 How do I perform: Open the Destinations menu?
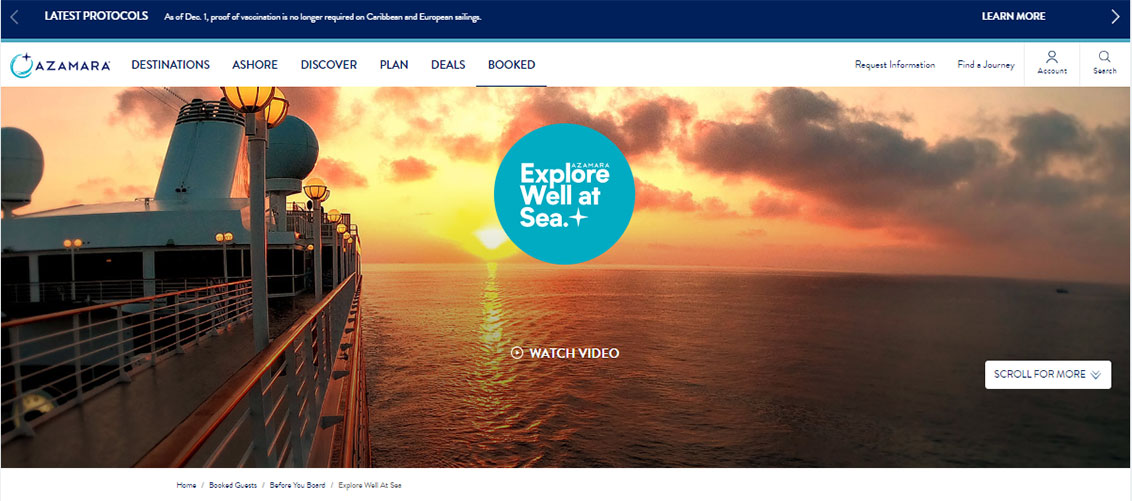click(170, 65)
